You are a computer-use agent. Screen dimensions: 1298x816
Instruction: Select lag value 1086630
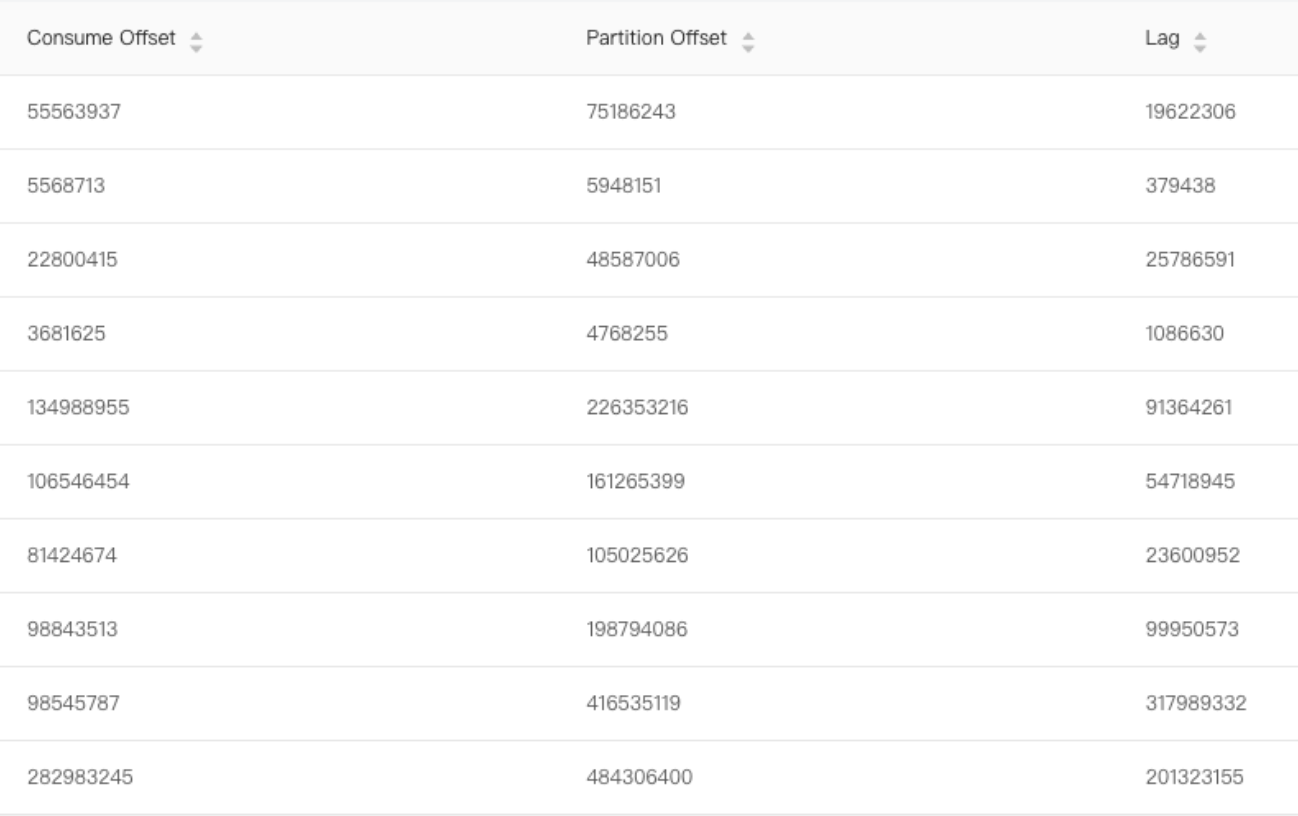(1186, 334)
